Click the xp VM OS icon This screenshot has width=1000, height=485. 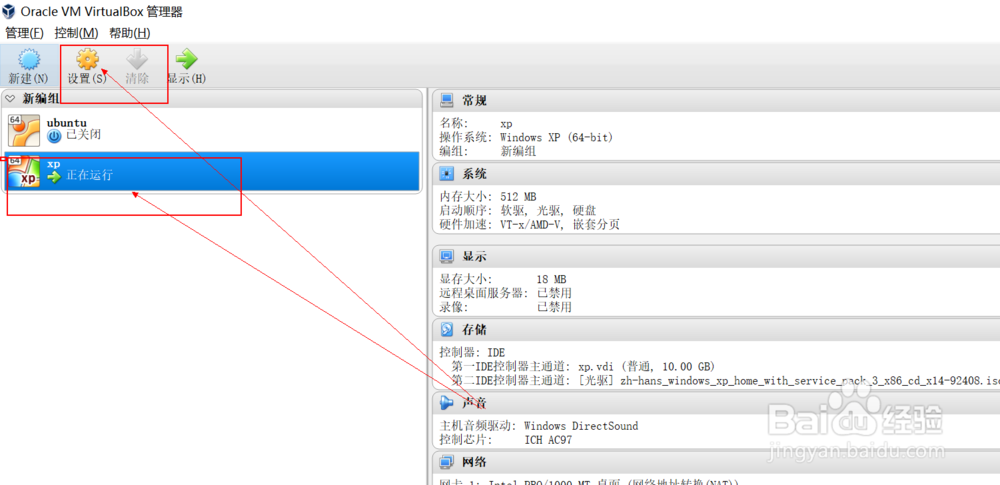(x=24, y=172)
